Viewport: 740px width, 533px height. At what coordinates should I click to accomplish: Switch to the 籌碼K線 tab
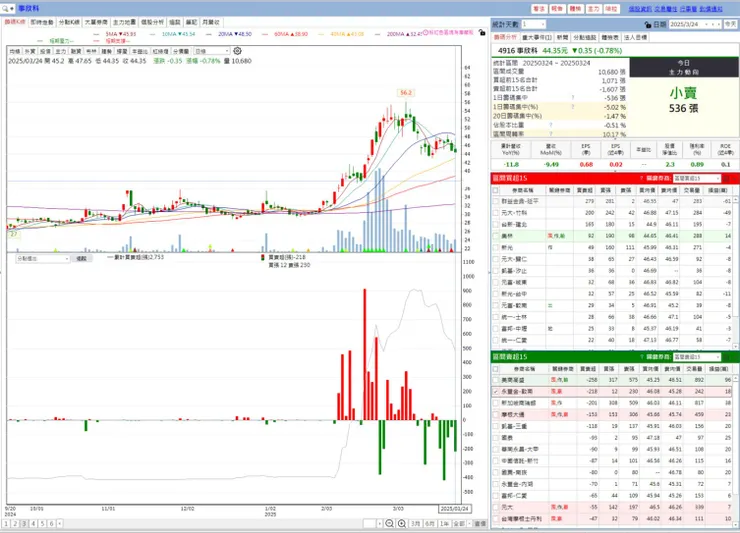point(15,22)
